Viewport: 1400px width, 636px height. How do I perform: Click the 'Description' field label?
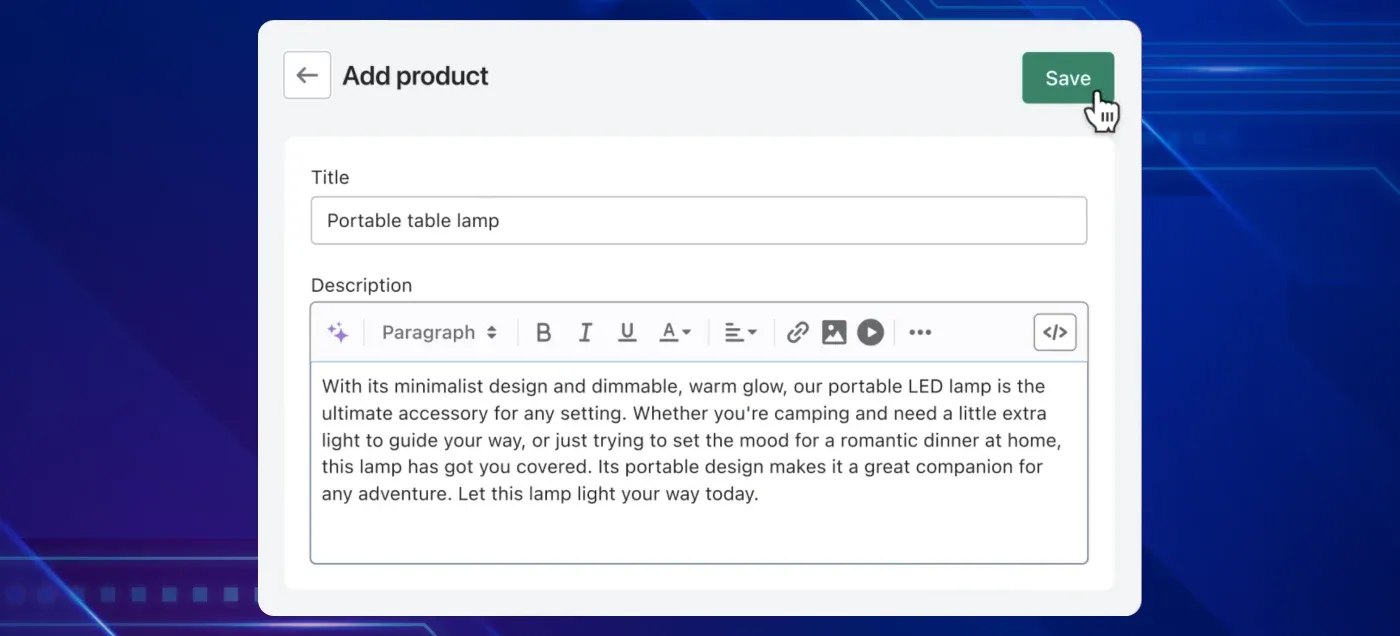coord(361,286)
